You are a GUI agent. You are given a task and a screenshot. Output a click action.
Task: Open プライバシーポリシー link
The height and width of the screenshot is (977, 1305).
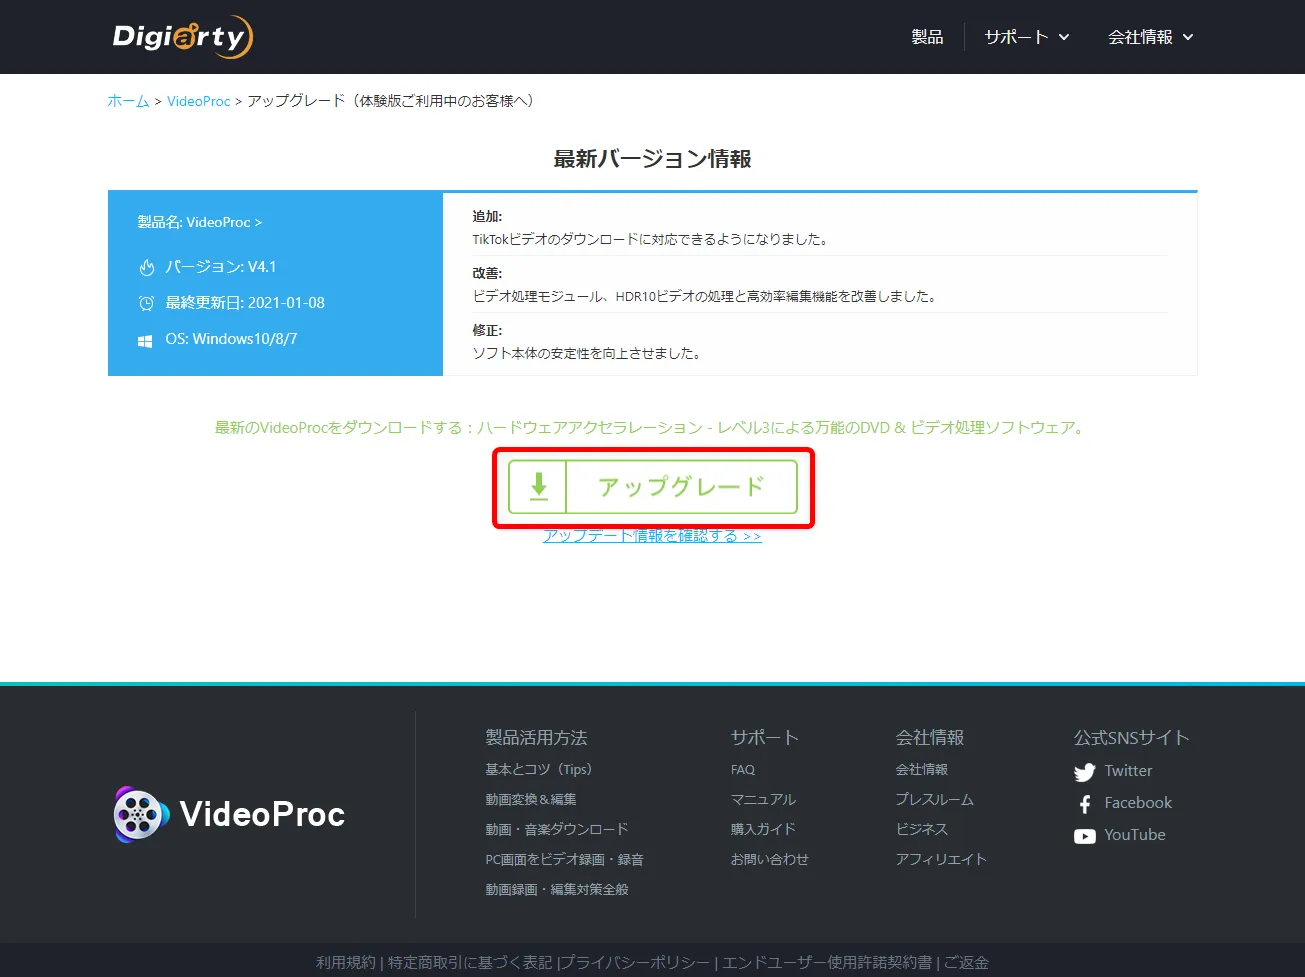coord(636,962)
